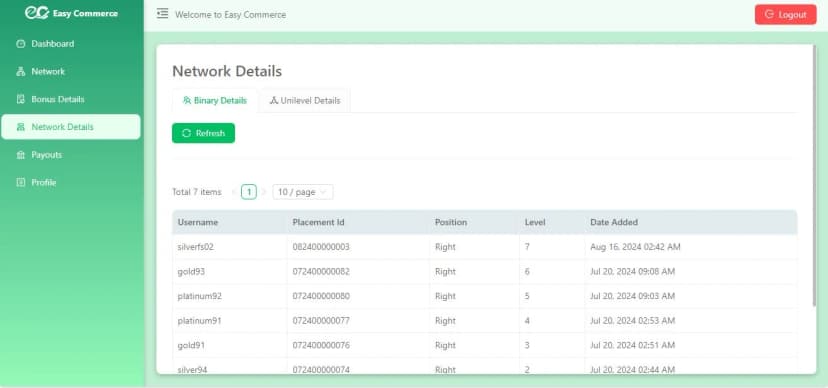Select pagination page 1
Viewport: 828px width, 388px height.
pyautogui.click(x=249, y=192)
